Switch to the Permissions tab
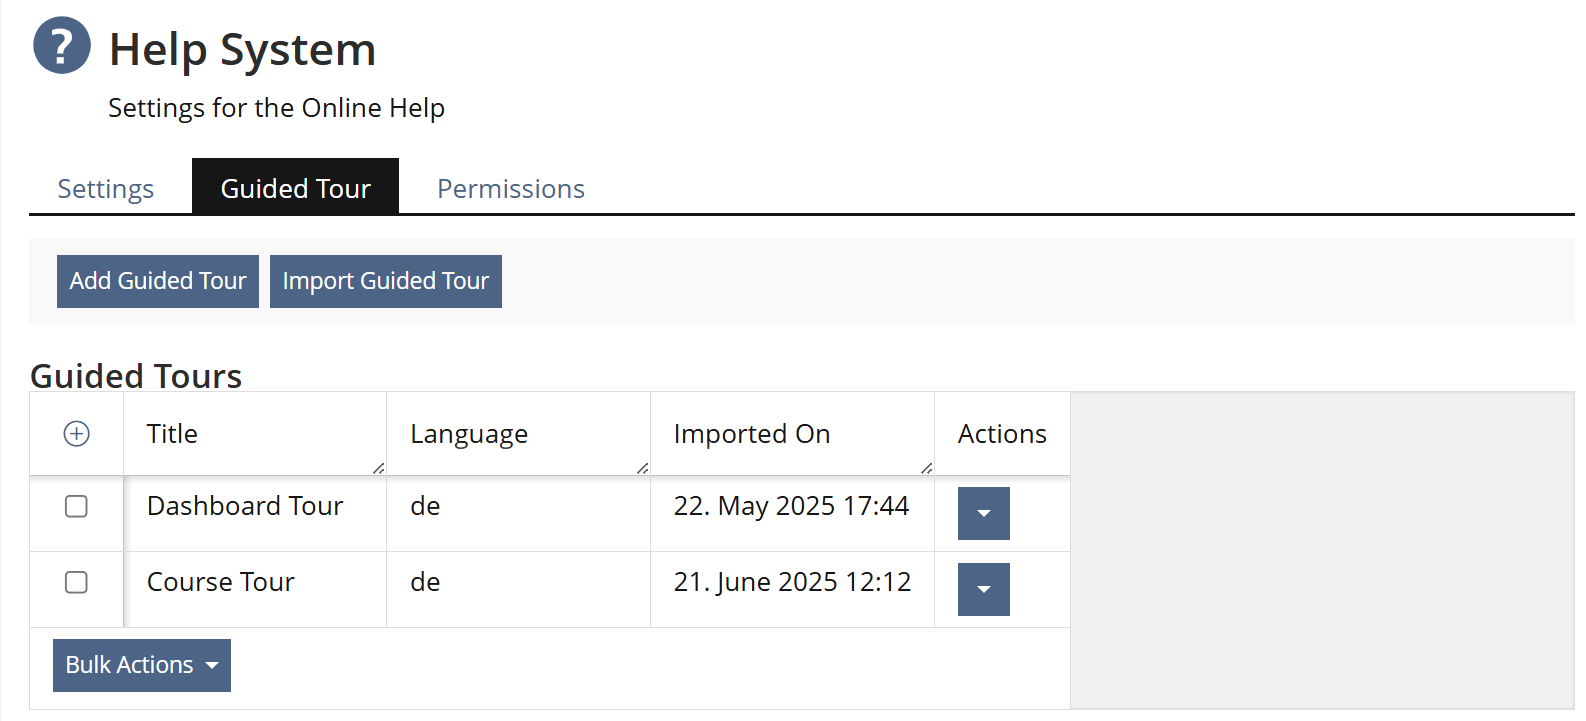Screen dimensions: 1586x721 (510, 188)
